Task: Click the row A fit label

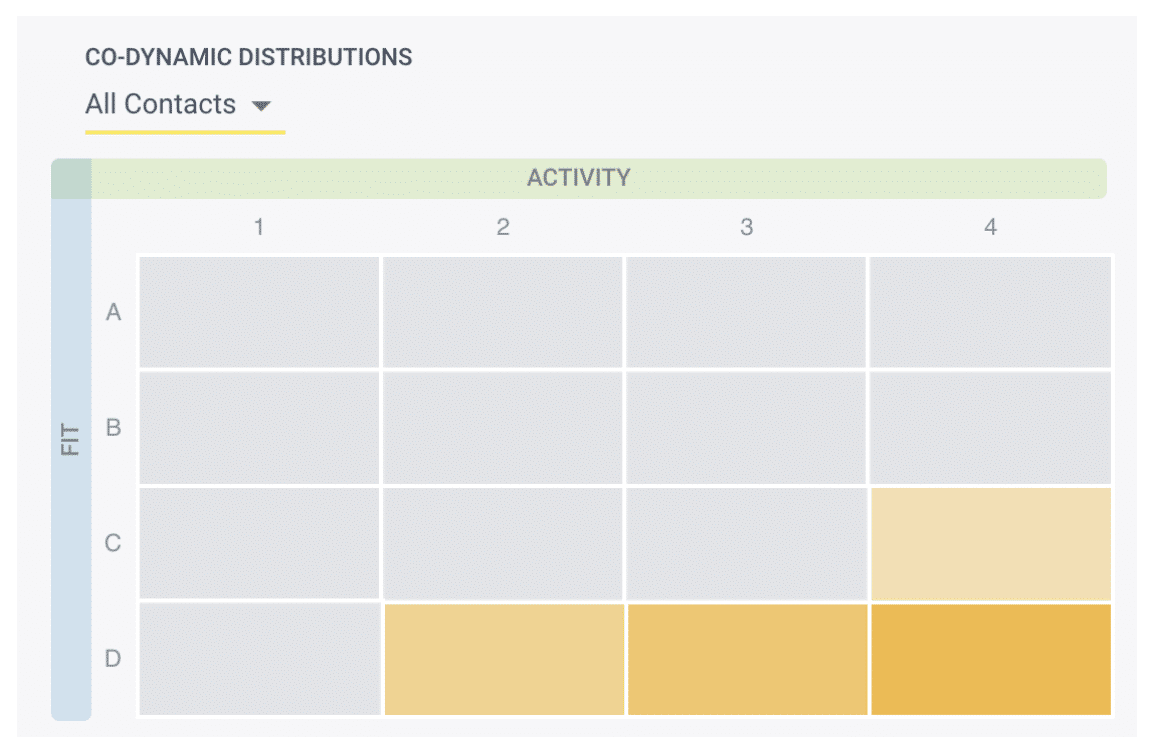Action: [x=113, y=312]
